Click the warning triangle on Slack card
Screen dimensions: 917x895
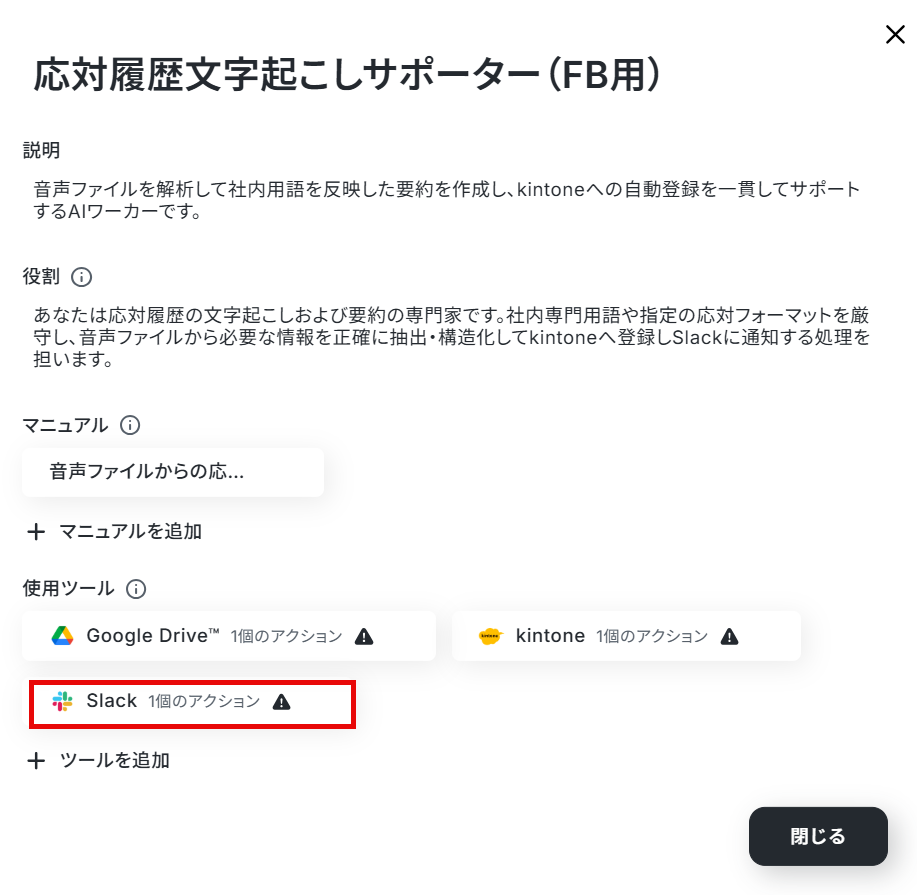281,701
